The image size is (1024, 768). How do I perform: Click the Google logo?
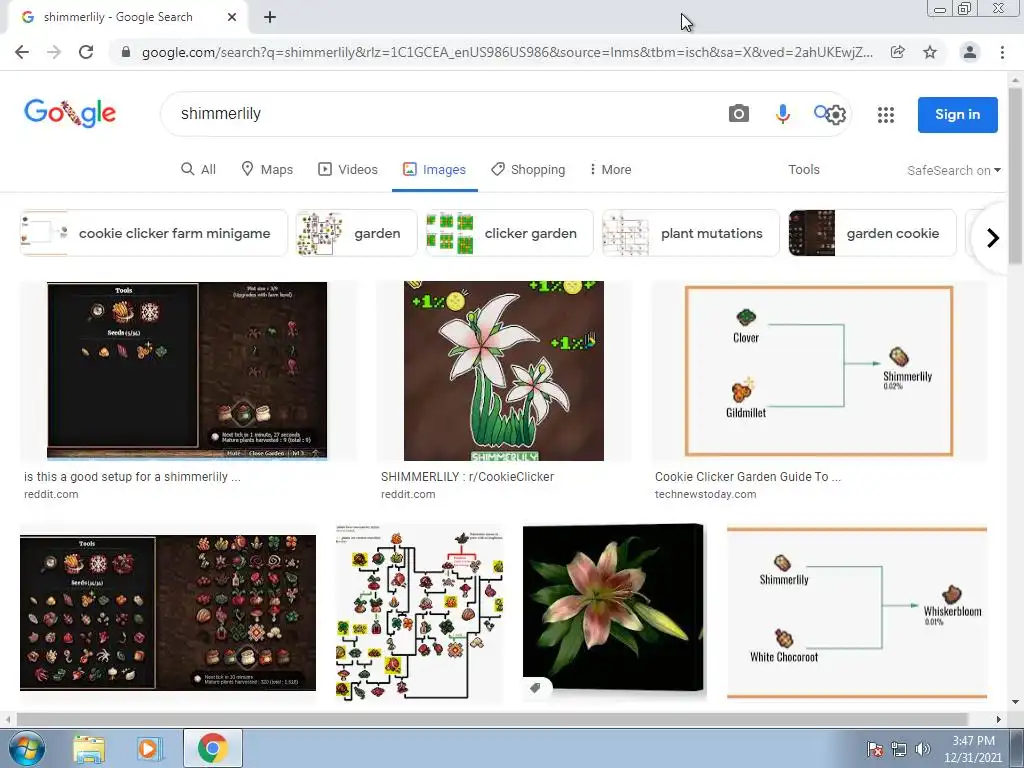tap(70, 114)
